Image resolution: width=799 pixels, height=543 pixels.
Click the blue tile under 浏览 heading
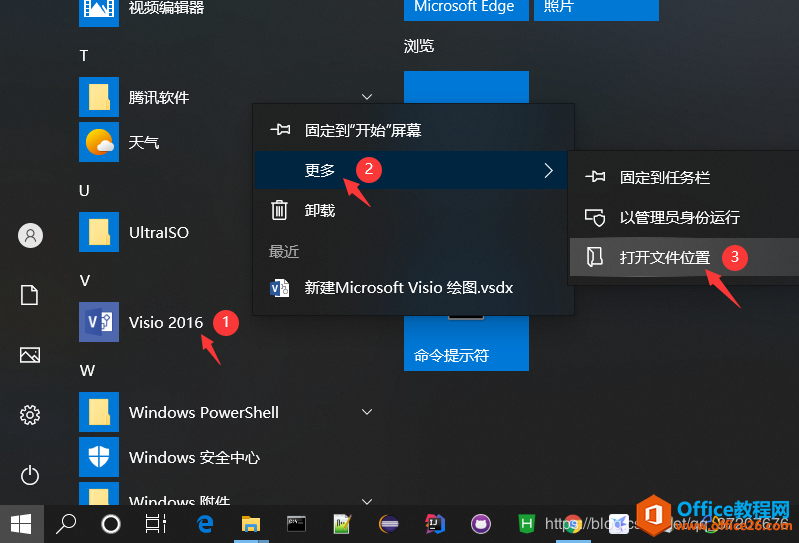click(x=466, y=87)
